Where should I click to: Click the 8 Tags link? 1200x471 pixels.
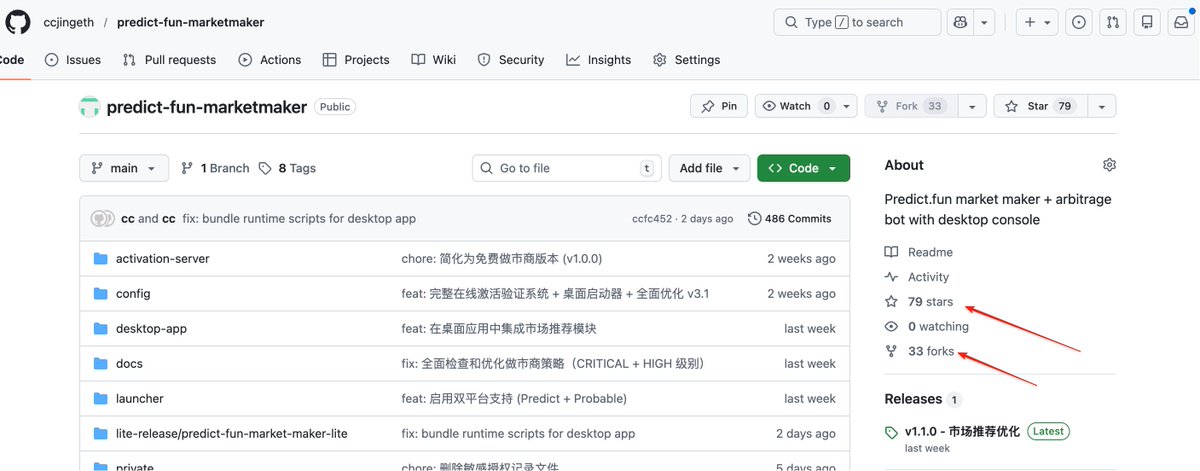pyautogui.click(x=287, y=168)
